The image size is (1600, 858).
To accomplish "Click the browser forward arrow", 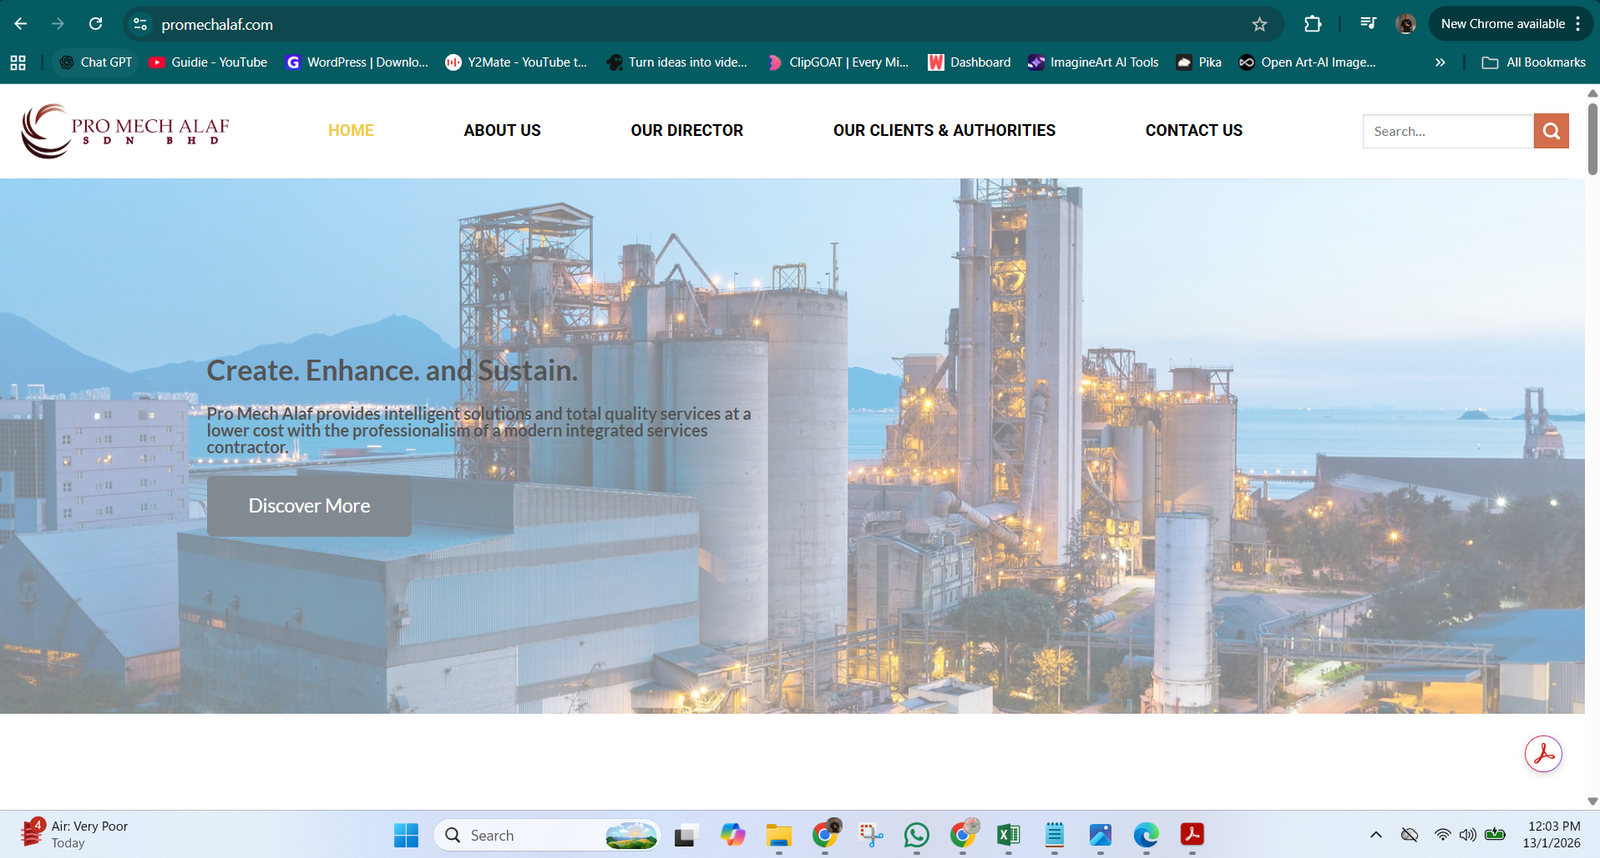I will coord(58,24).
